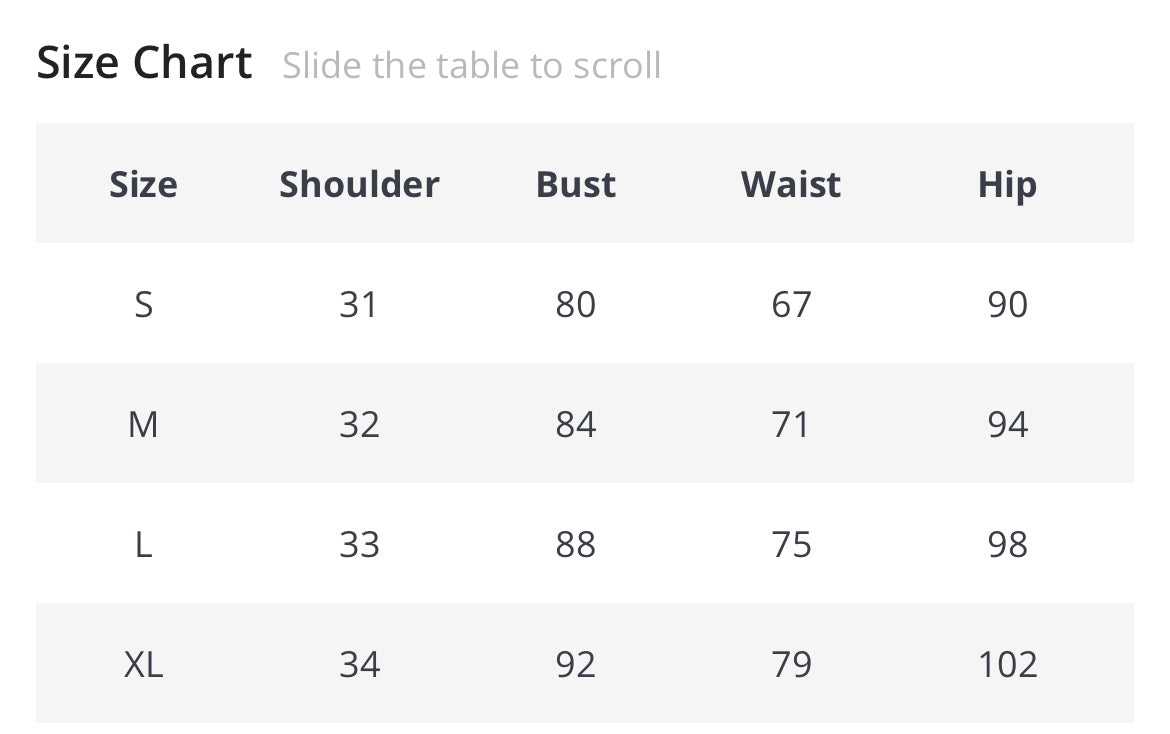
Task: Select the Size column header
Action: (143, 185)
